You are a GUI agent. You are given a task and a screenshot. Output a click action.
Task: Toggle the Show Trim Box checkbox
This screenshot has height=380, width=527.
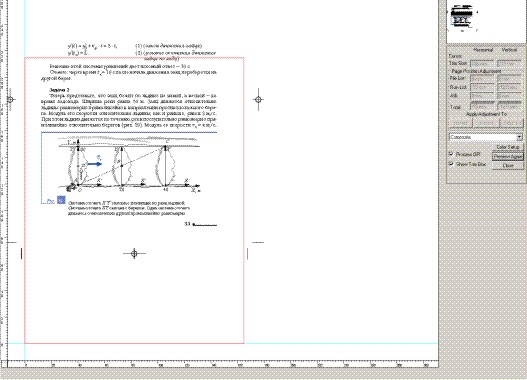pos(451,164)
